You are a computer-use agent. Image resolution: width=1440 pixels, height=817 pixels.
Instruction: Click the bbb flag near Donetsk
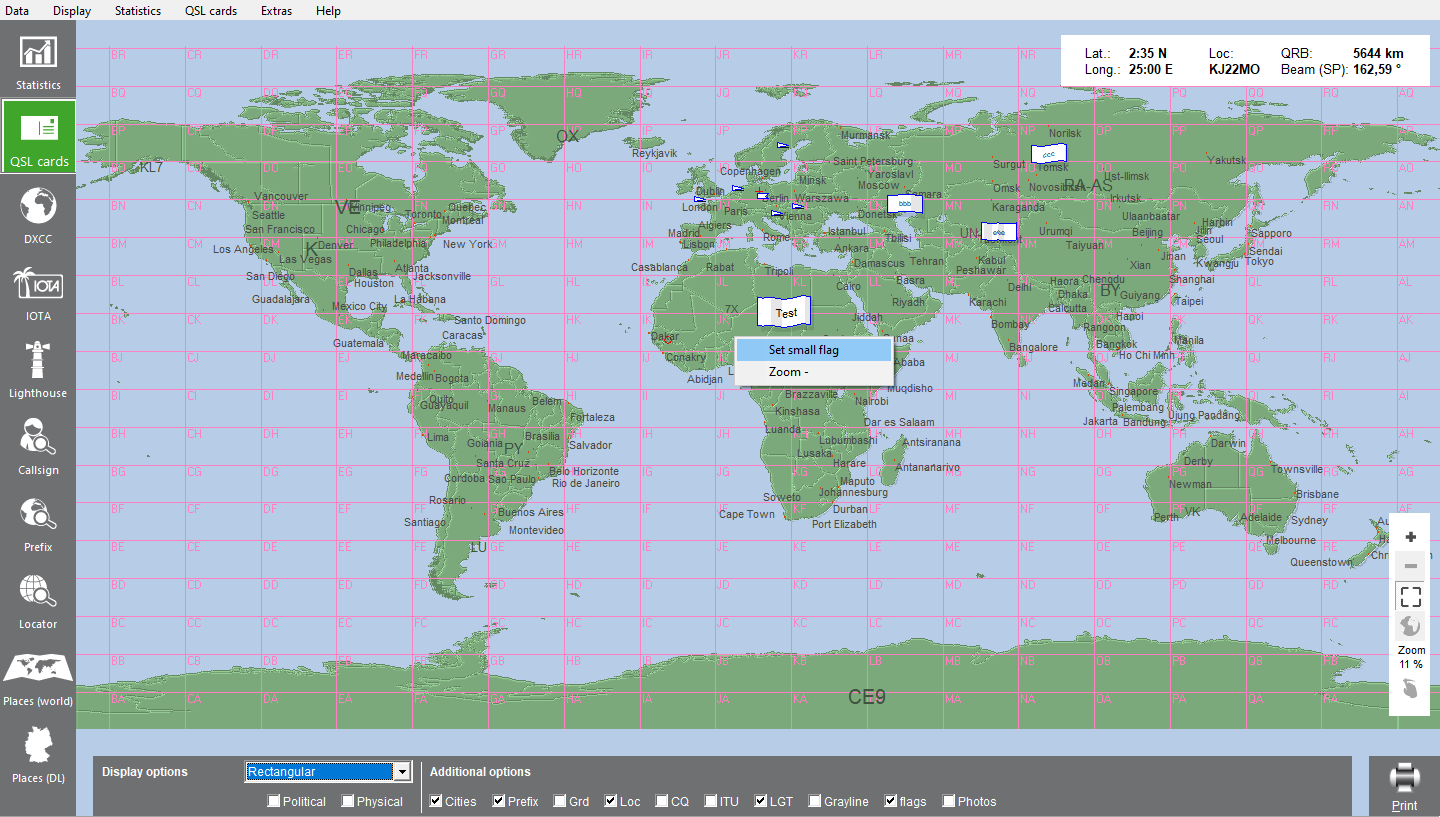[x=904, y=203]
